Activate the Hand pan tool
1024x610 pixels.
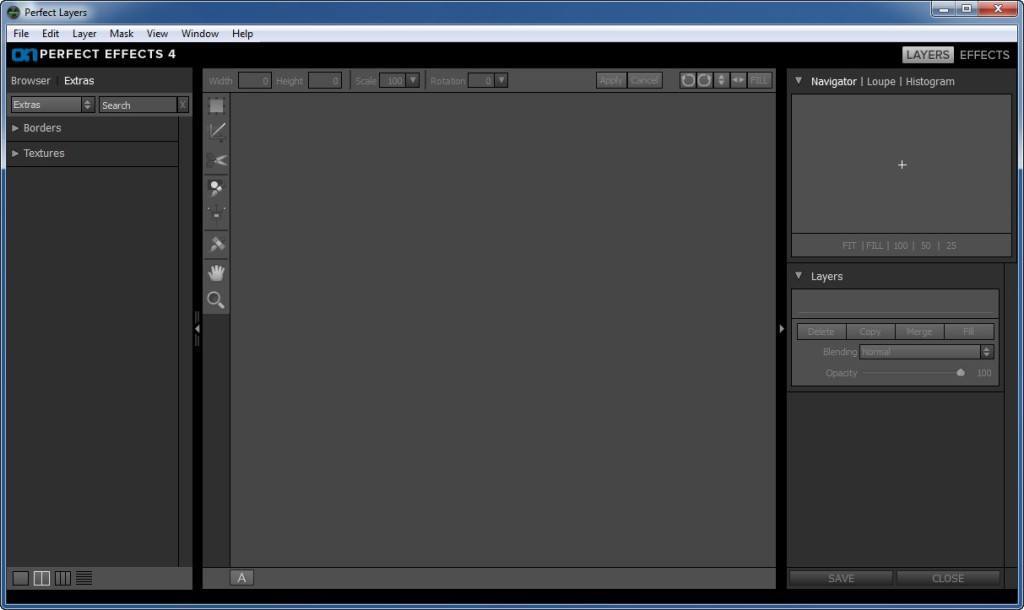point(216,272)
